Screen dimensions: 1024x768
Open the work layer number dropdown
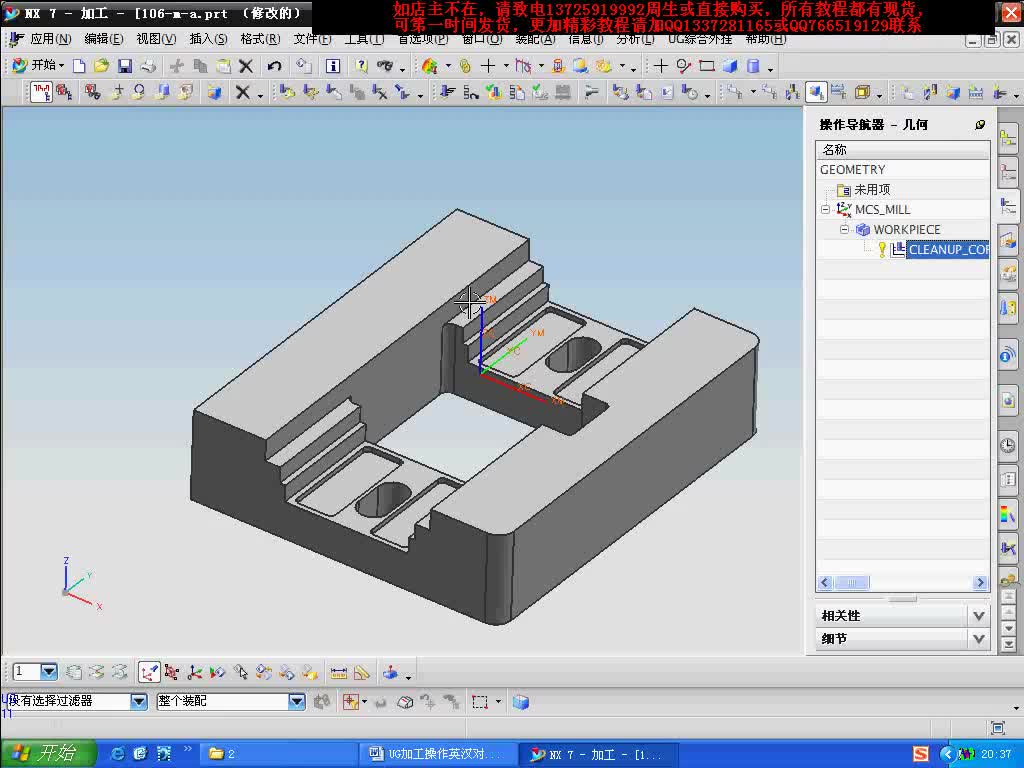point(49,671)
